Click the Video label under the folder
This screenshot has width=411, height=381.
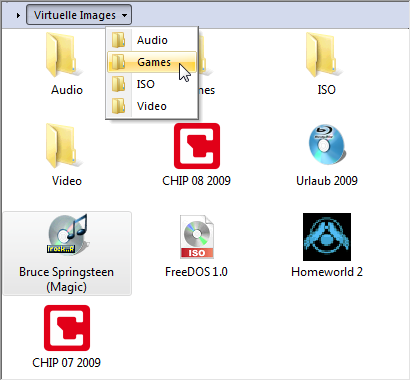pos(67,181)
